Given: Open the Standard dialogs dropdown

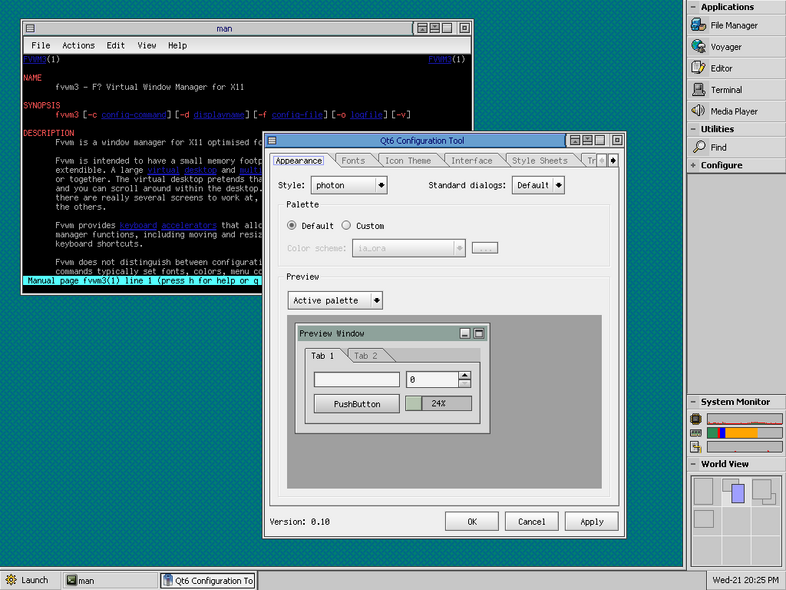Looking at the screenshot, I should click(x=538, y=185).
